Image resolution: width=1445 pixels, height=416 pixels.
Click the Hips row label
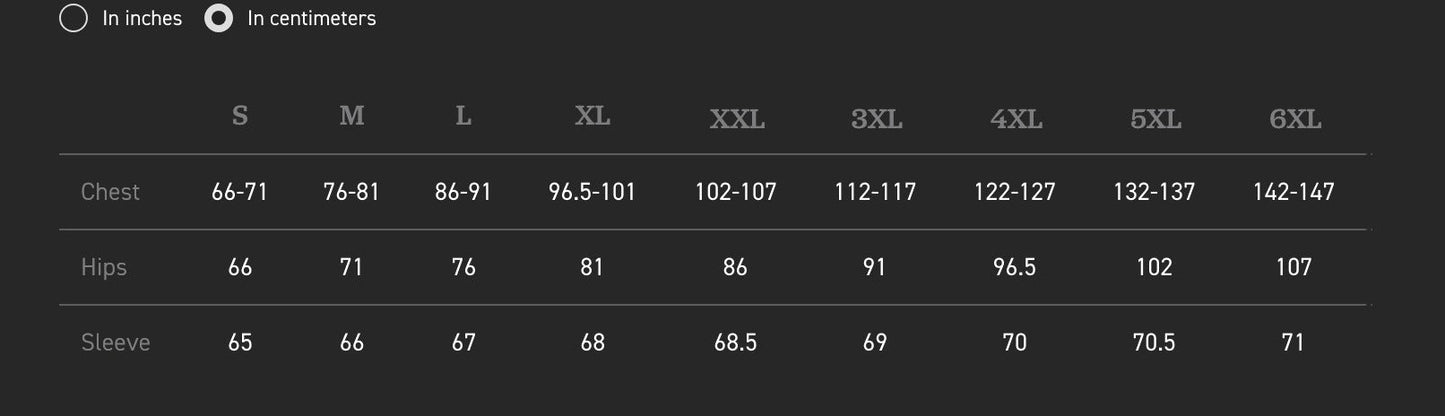click(104, 267)
